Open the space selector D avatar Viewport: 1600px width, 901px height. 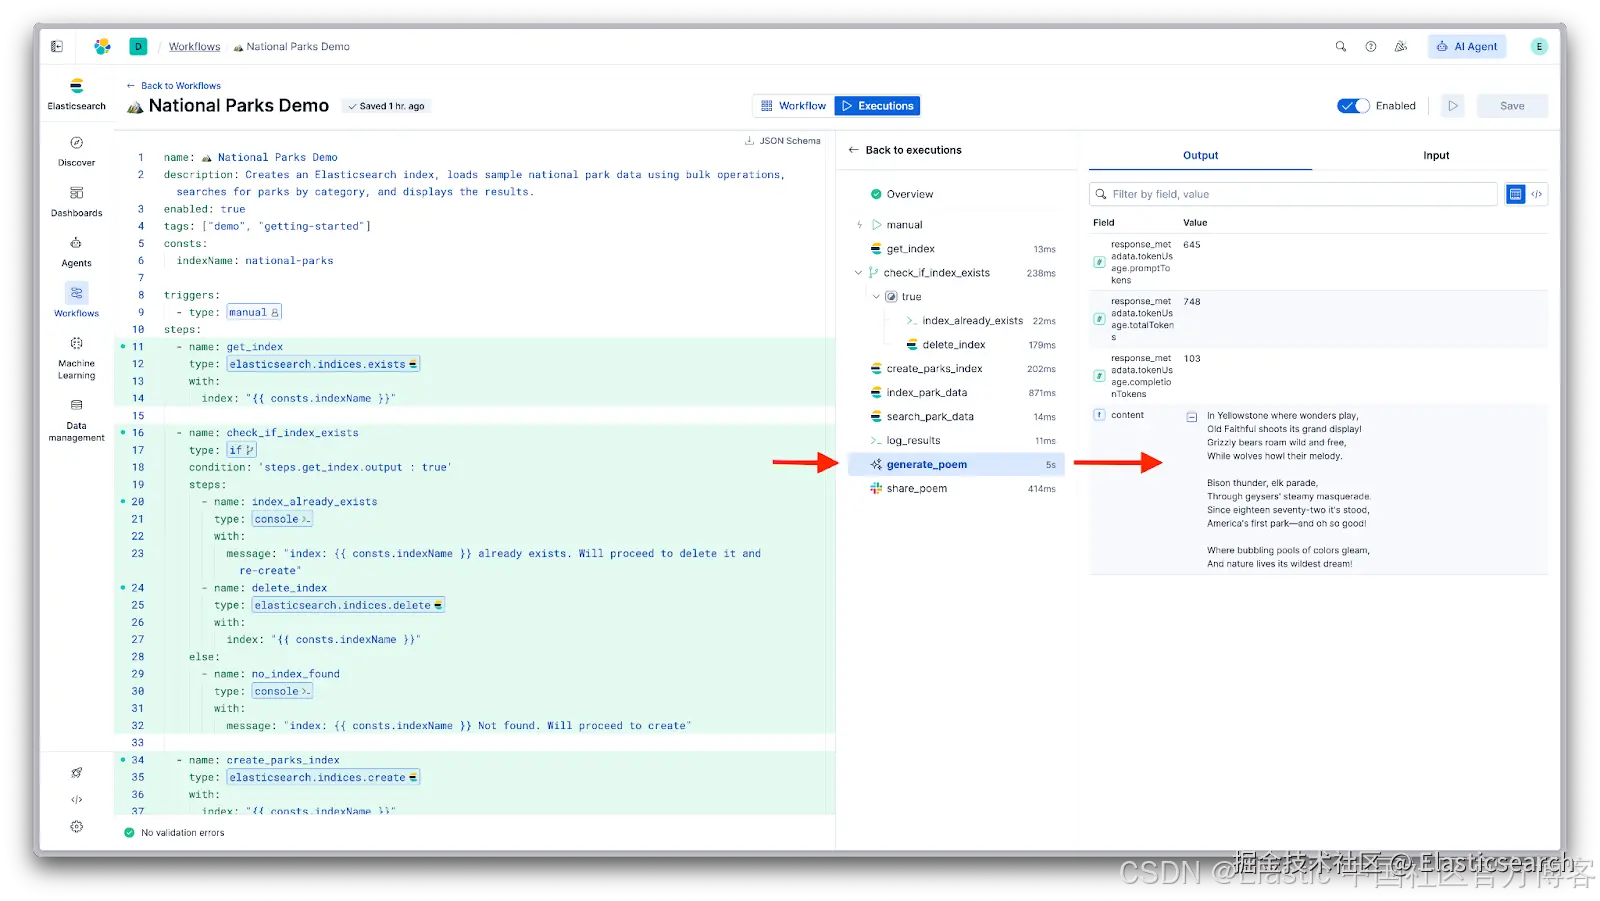click(138, 46)
